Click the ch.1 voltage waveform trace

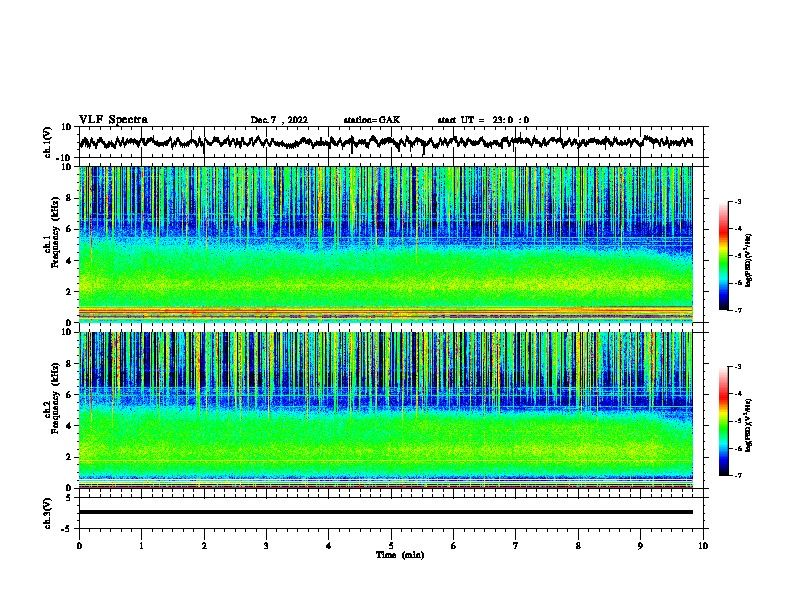(386, 142)
